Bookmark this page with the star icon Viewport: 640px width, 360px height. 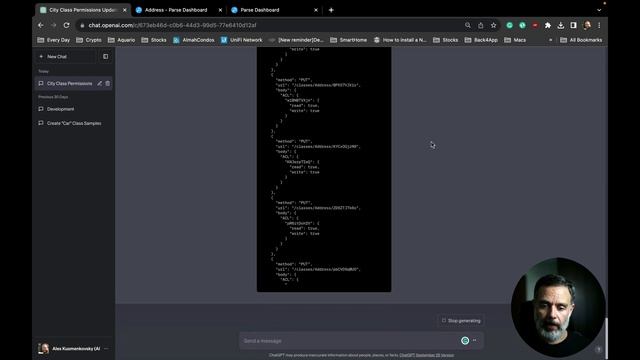tap(493, 25)
